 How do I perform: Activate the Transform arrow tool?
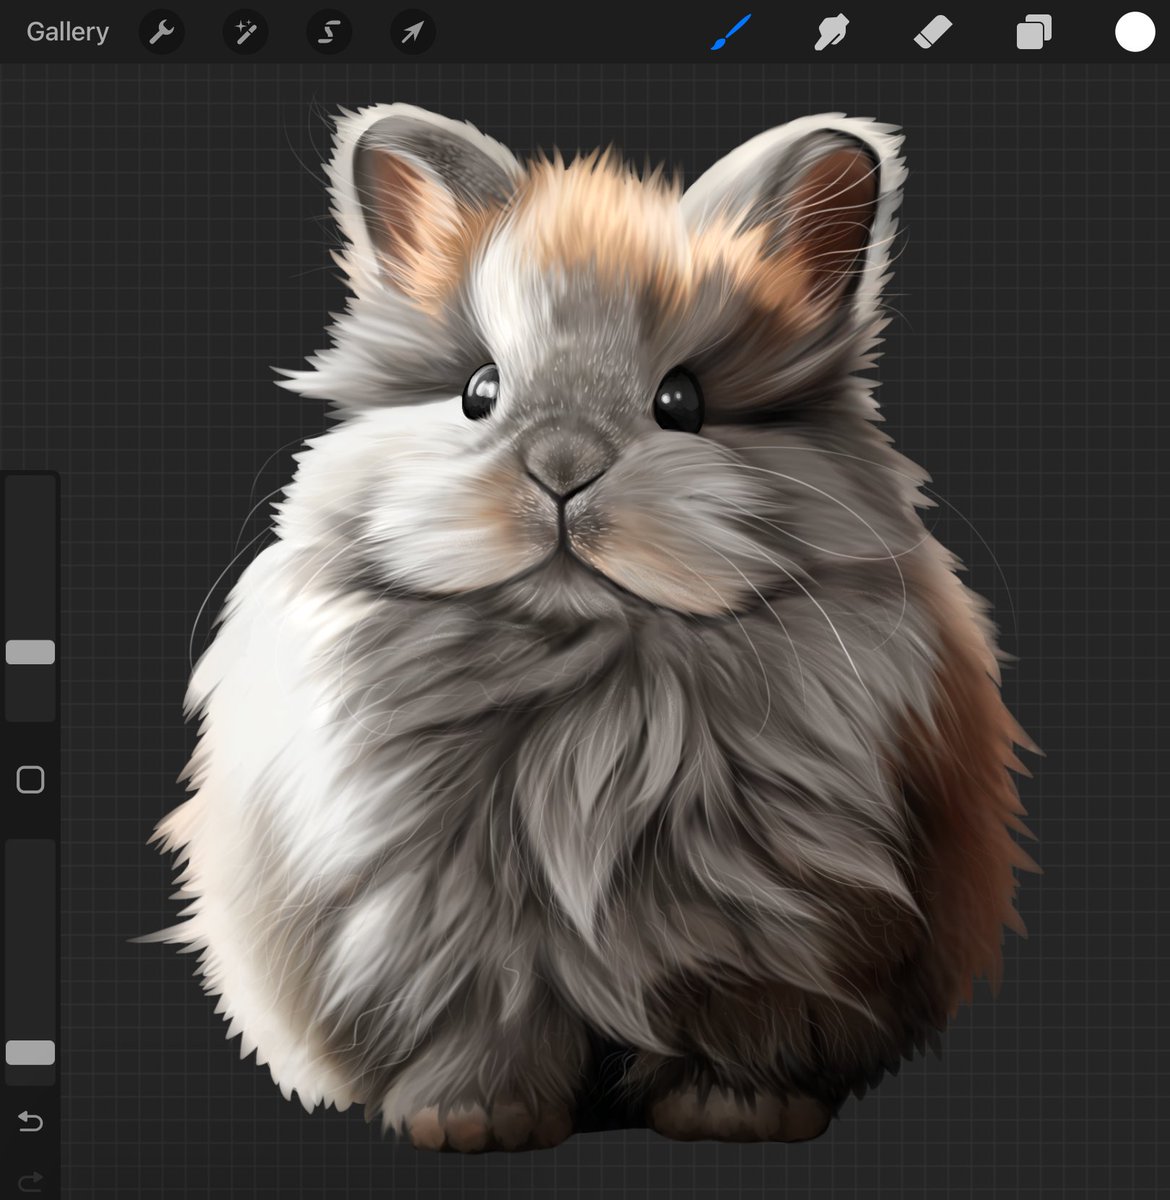[x=413, y=33]
